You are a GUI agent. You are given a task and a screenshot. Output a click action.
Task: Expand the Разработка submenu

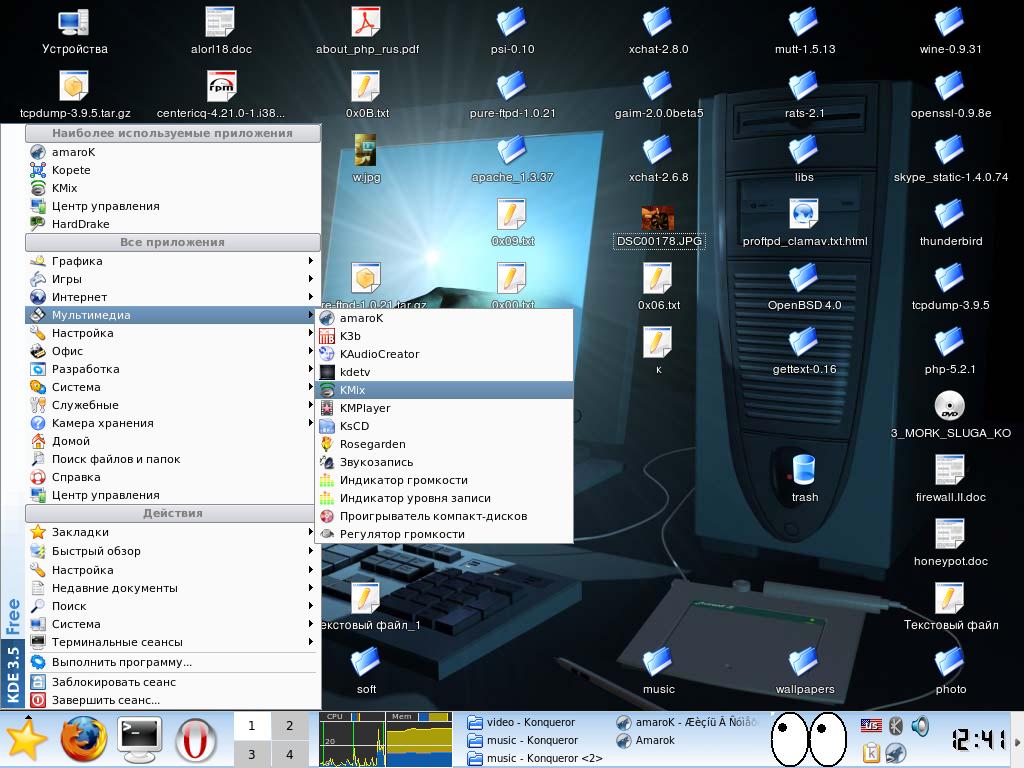click(172, 369)
